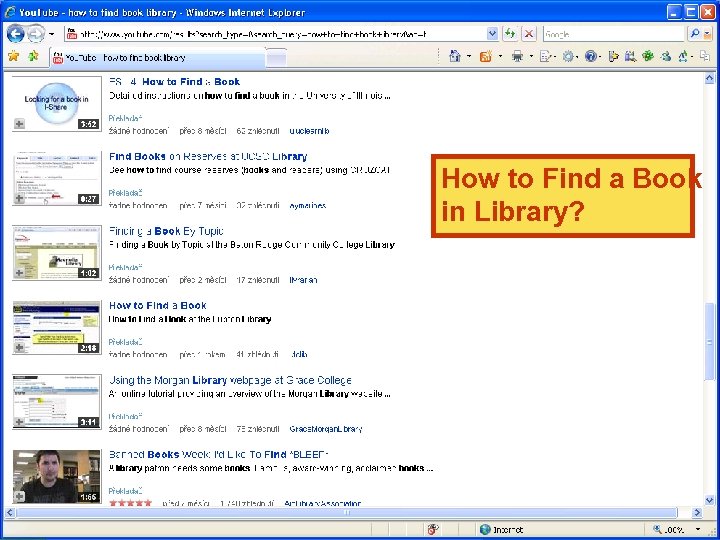This screenshot has height=540, width=720.
Task: Select the YouTube how to find book library tab
Action: point(158,58)
